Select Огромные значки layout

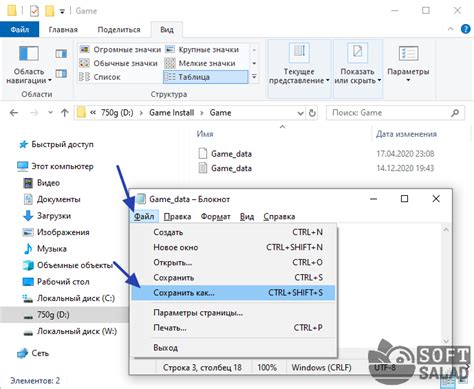pyautogui.click(x=120, y=50)
